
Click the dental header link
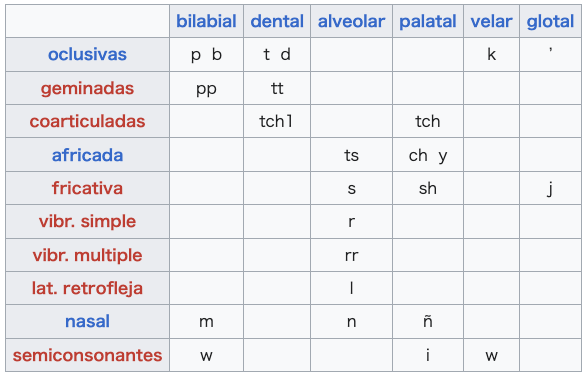(x=277, y=21)
